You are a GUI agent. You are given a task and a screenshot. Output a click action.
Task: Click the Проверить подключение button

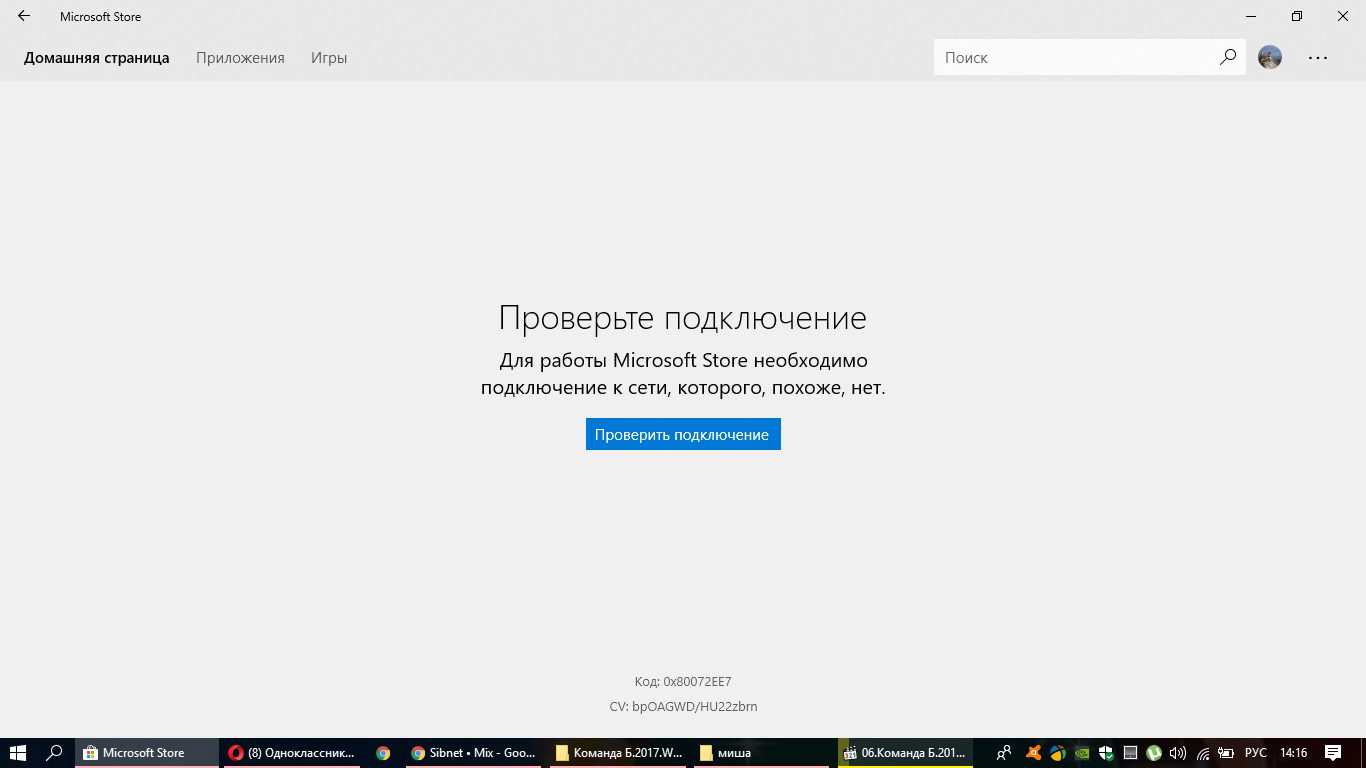point(683,434)
